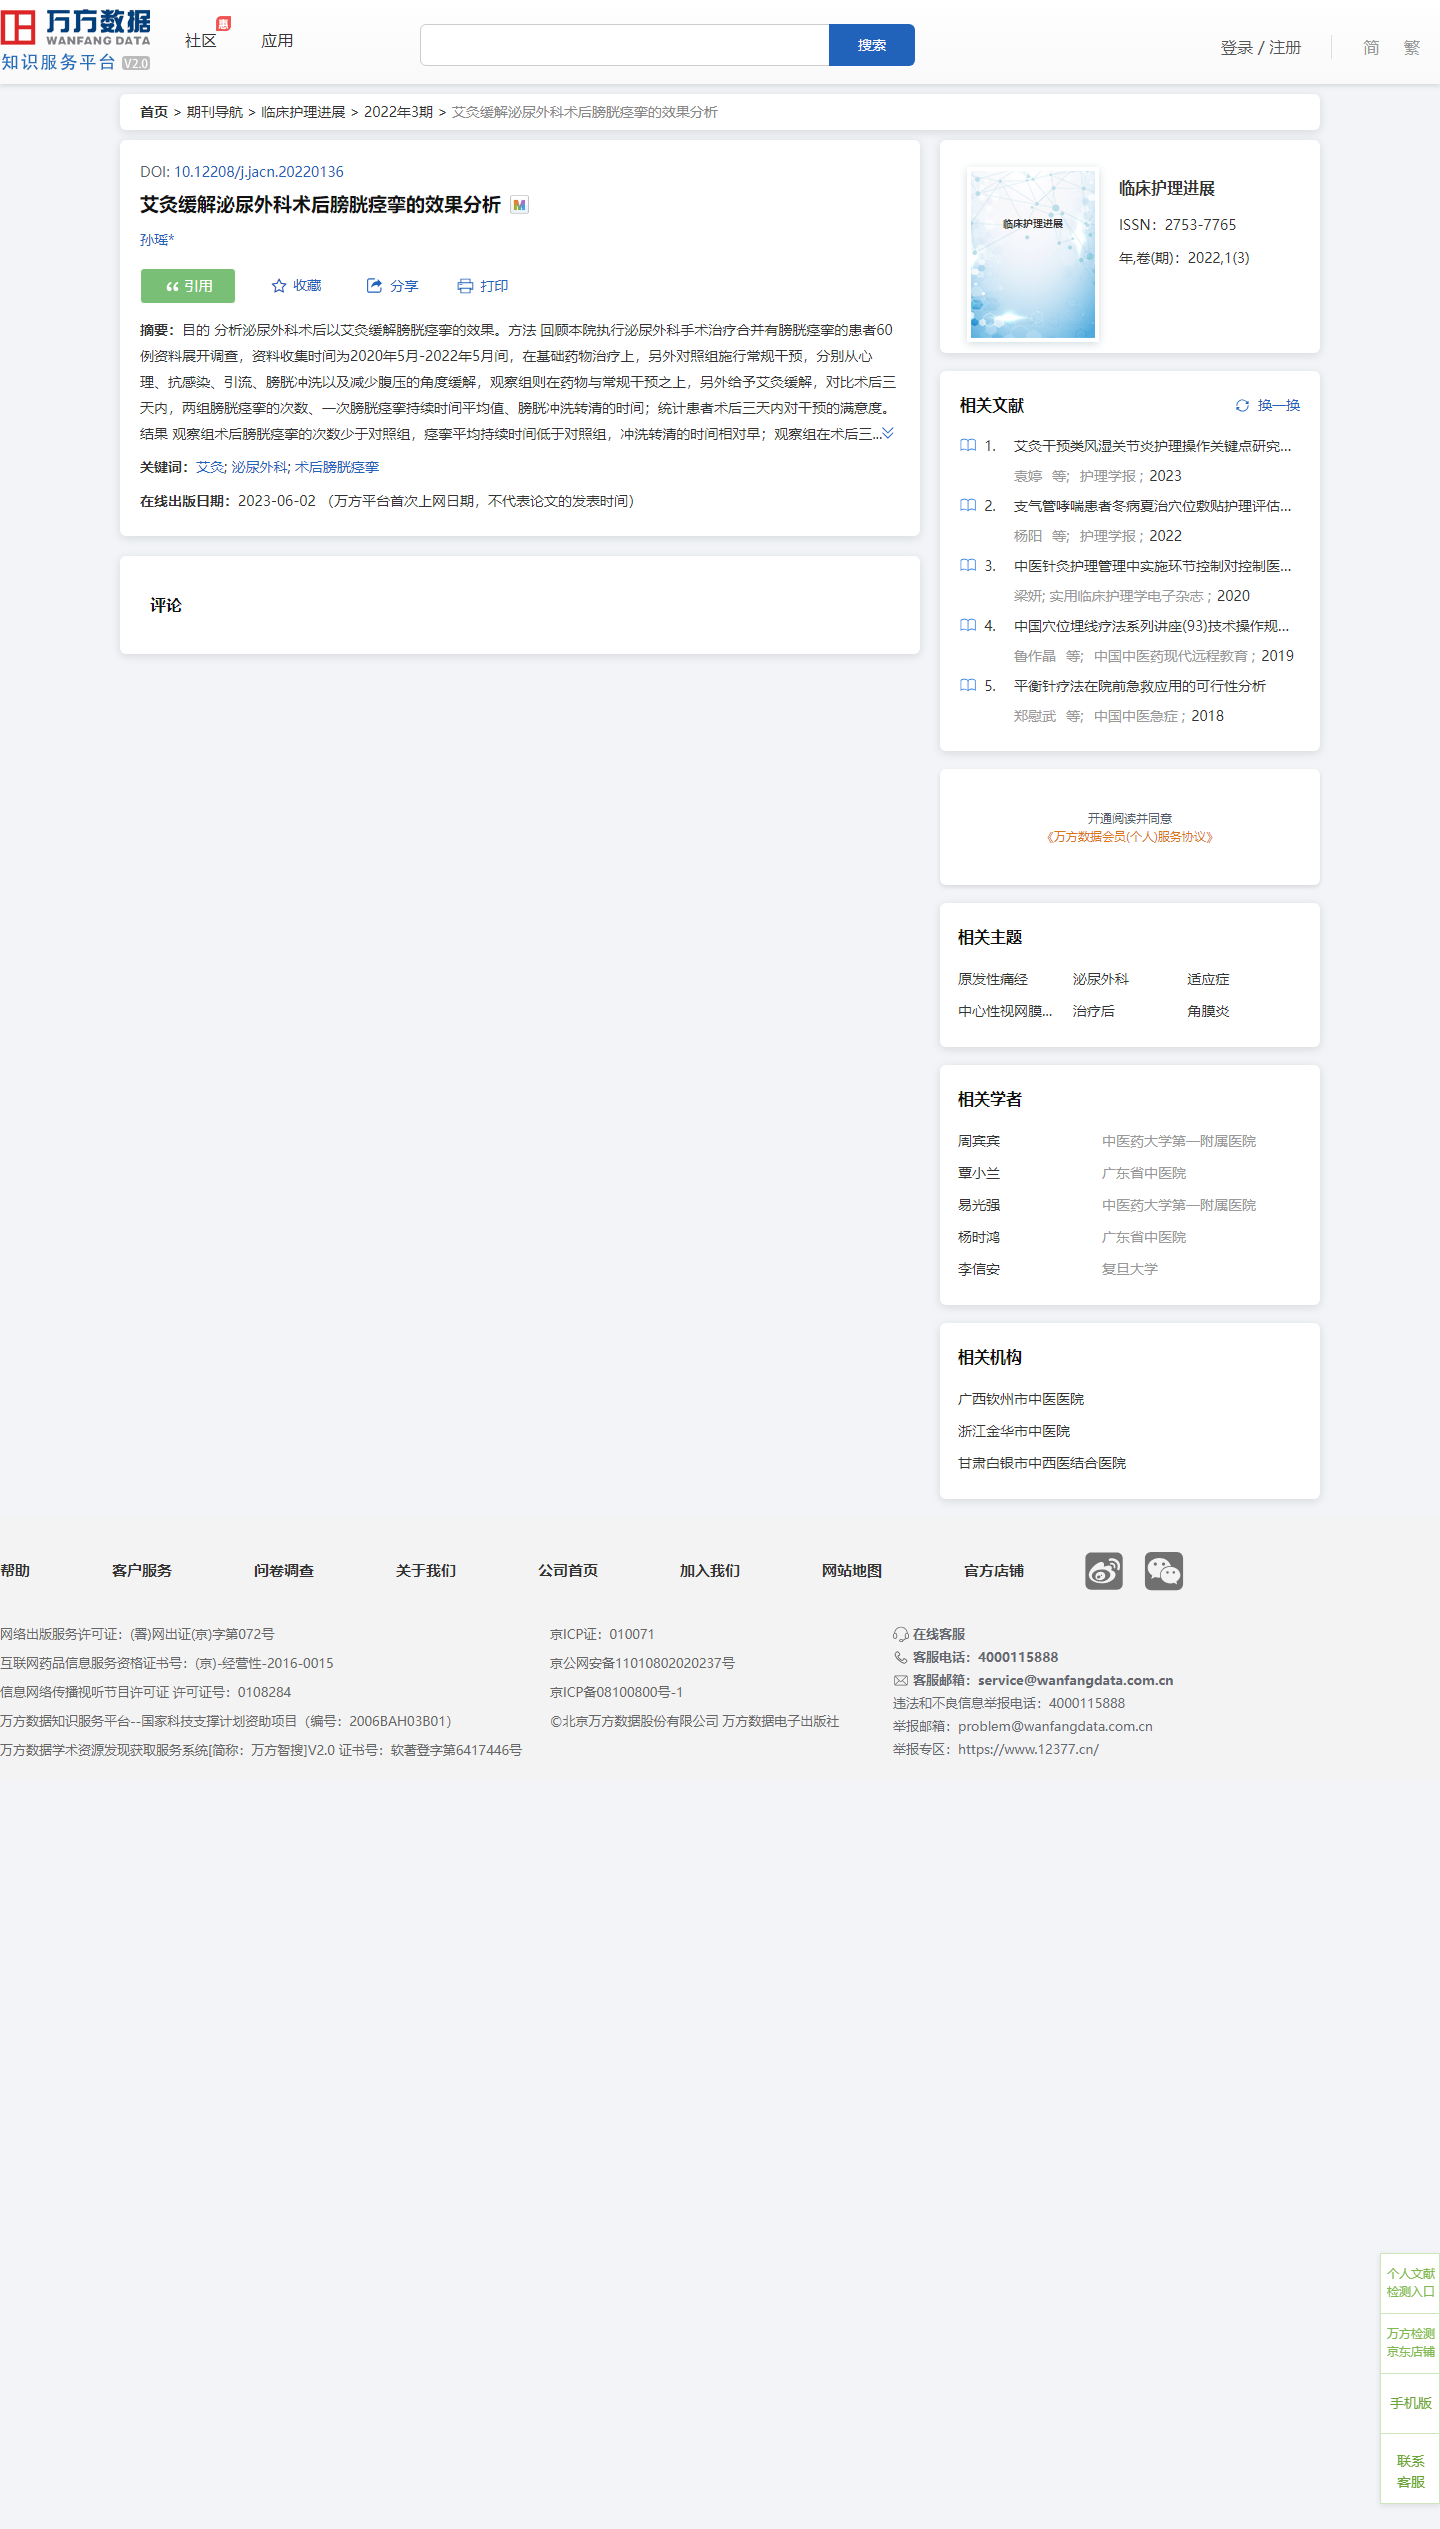Open scholar 李信安
The width and height of the screenshot is (1440, 2529).
click(x=979, y=1269)
